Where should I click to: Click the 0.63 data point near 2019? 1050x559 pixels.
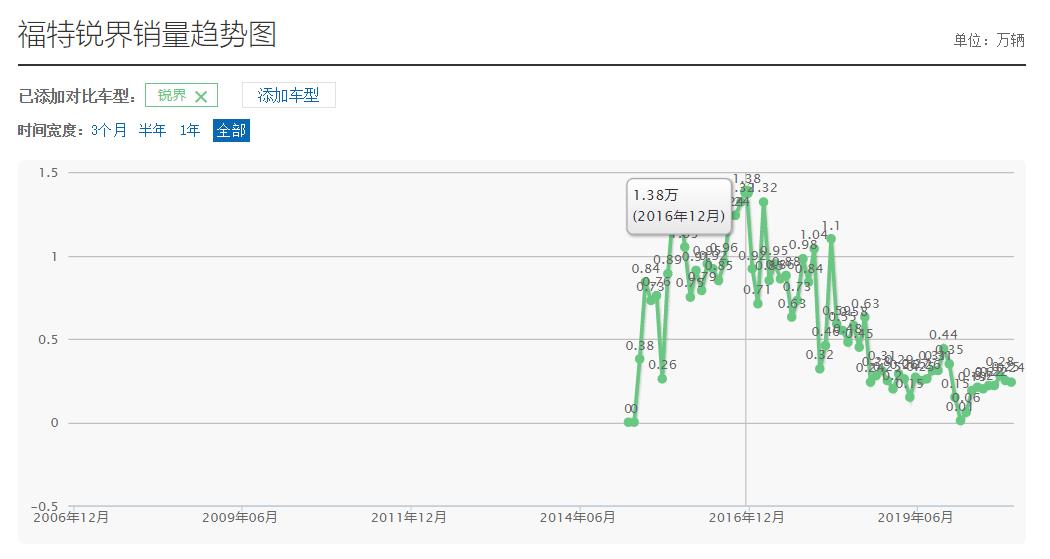pos(865,317)
